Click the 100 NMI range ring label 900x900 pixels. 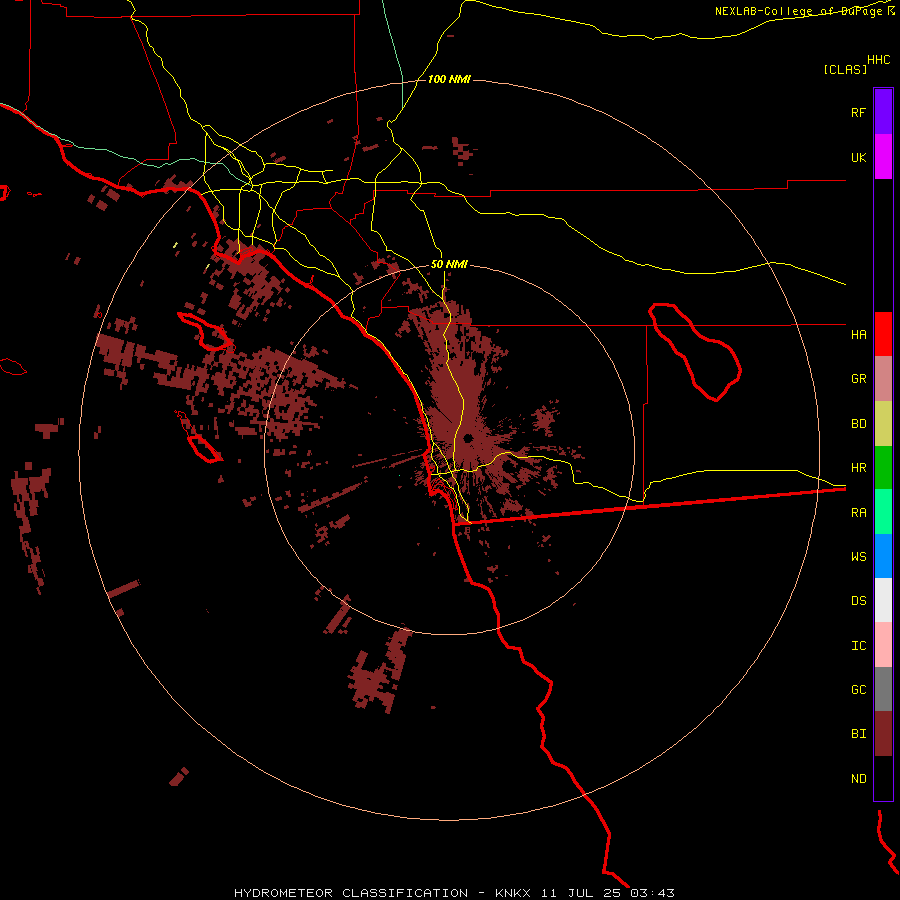coord(449,79)
